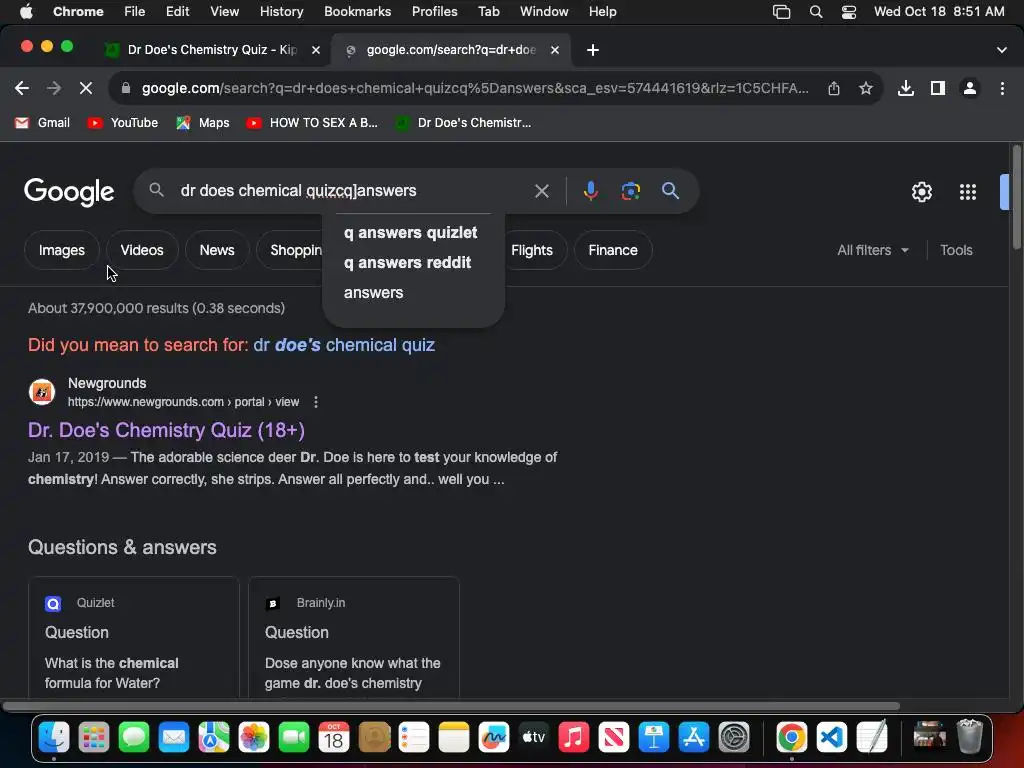Screen dimensions: 1024x768
Task: Open Spotlight search in the menu bar
Action: click(816, 12)
